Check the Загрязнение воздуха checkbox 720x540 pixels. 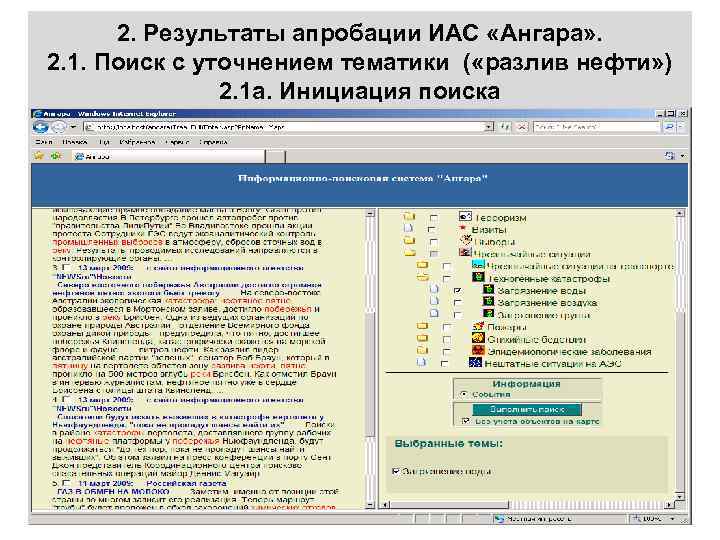[457, 302]
